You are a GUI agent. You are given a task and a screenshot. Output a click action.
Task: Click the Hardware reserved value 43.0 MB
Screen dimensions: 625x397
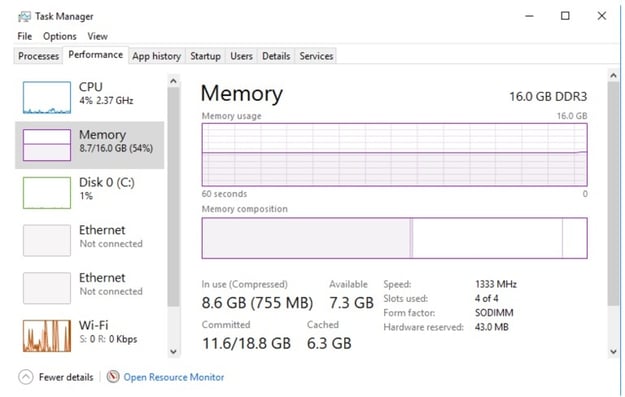tap(492, 327)
